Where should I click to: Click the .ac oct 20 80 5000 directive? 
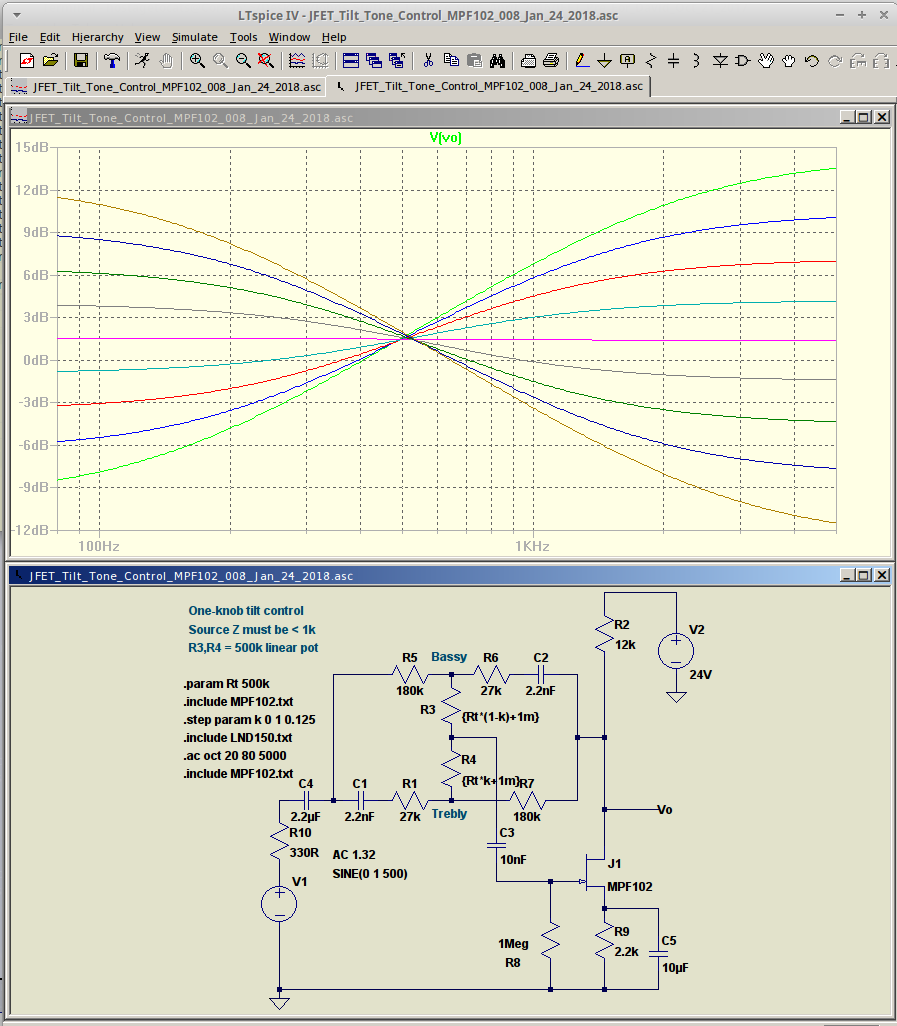(235, 756)
